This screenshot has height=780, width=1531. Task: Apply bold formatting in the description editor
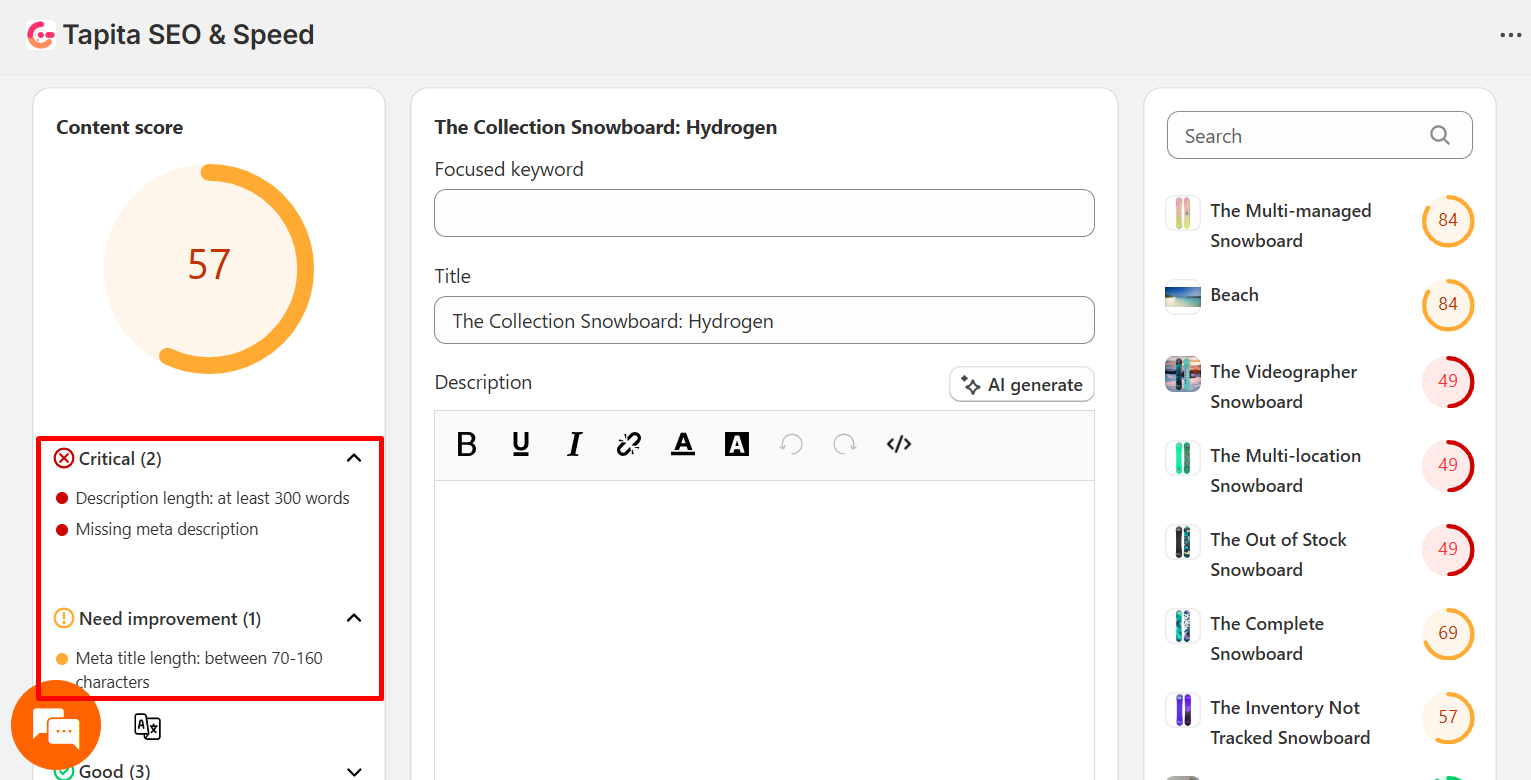pos(466,444)
